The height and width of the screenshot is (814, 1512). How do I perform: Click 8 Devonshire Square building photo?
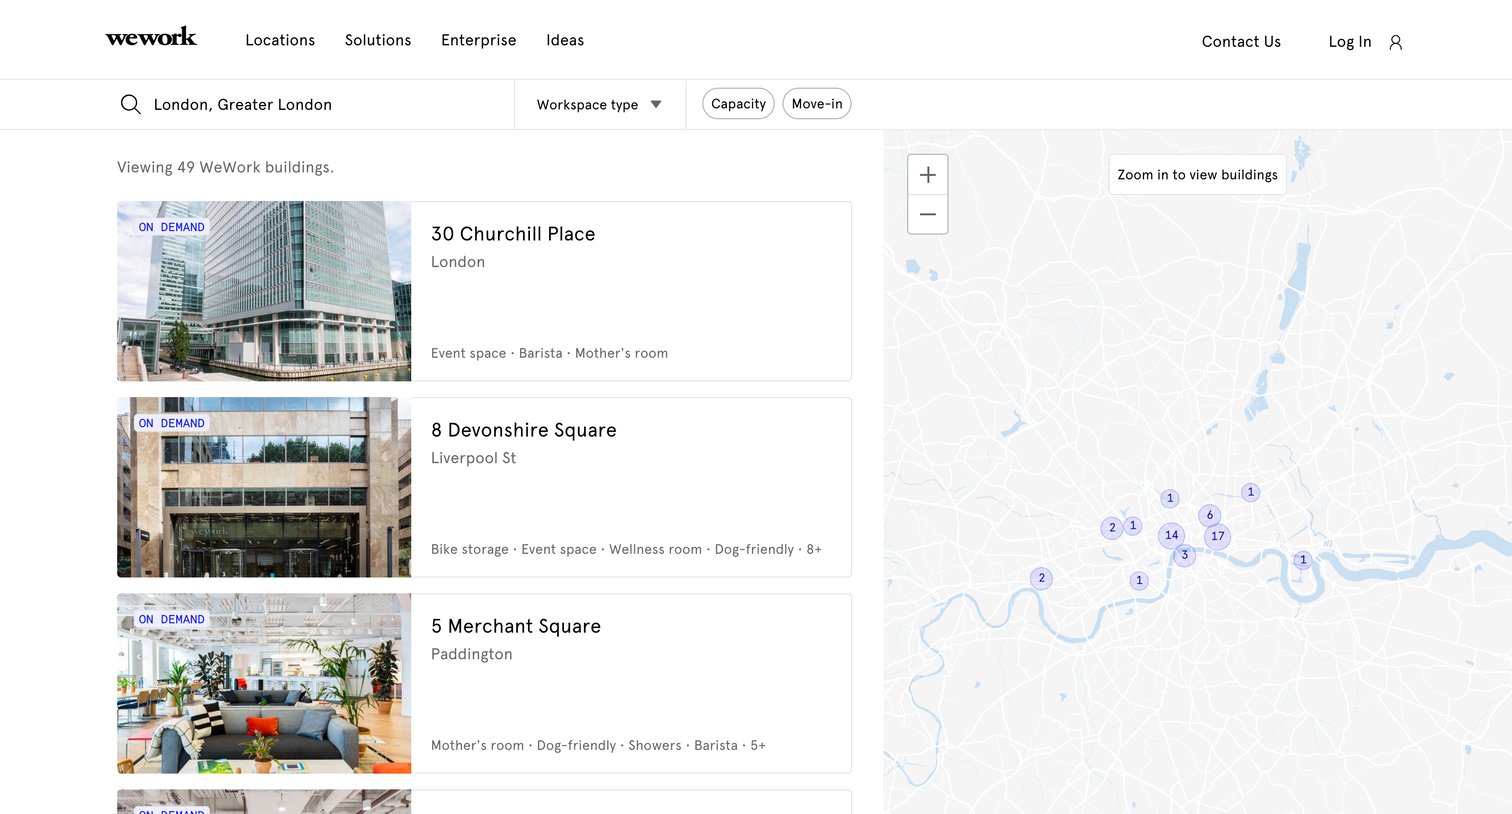264,487
